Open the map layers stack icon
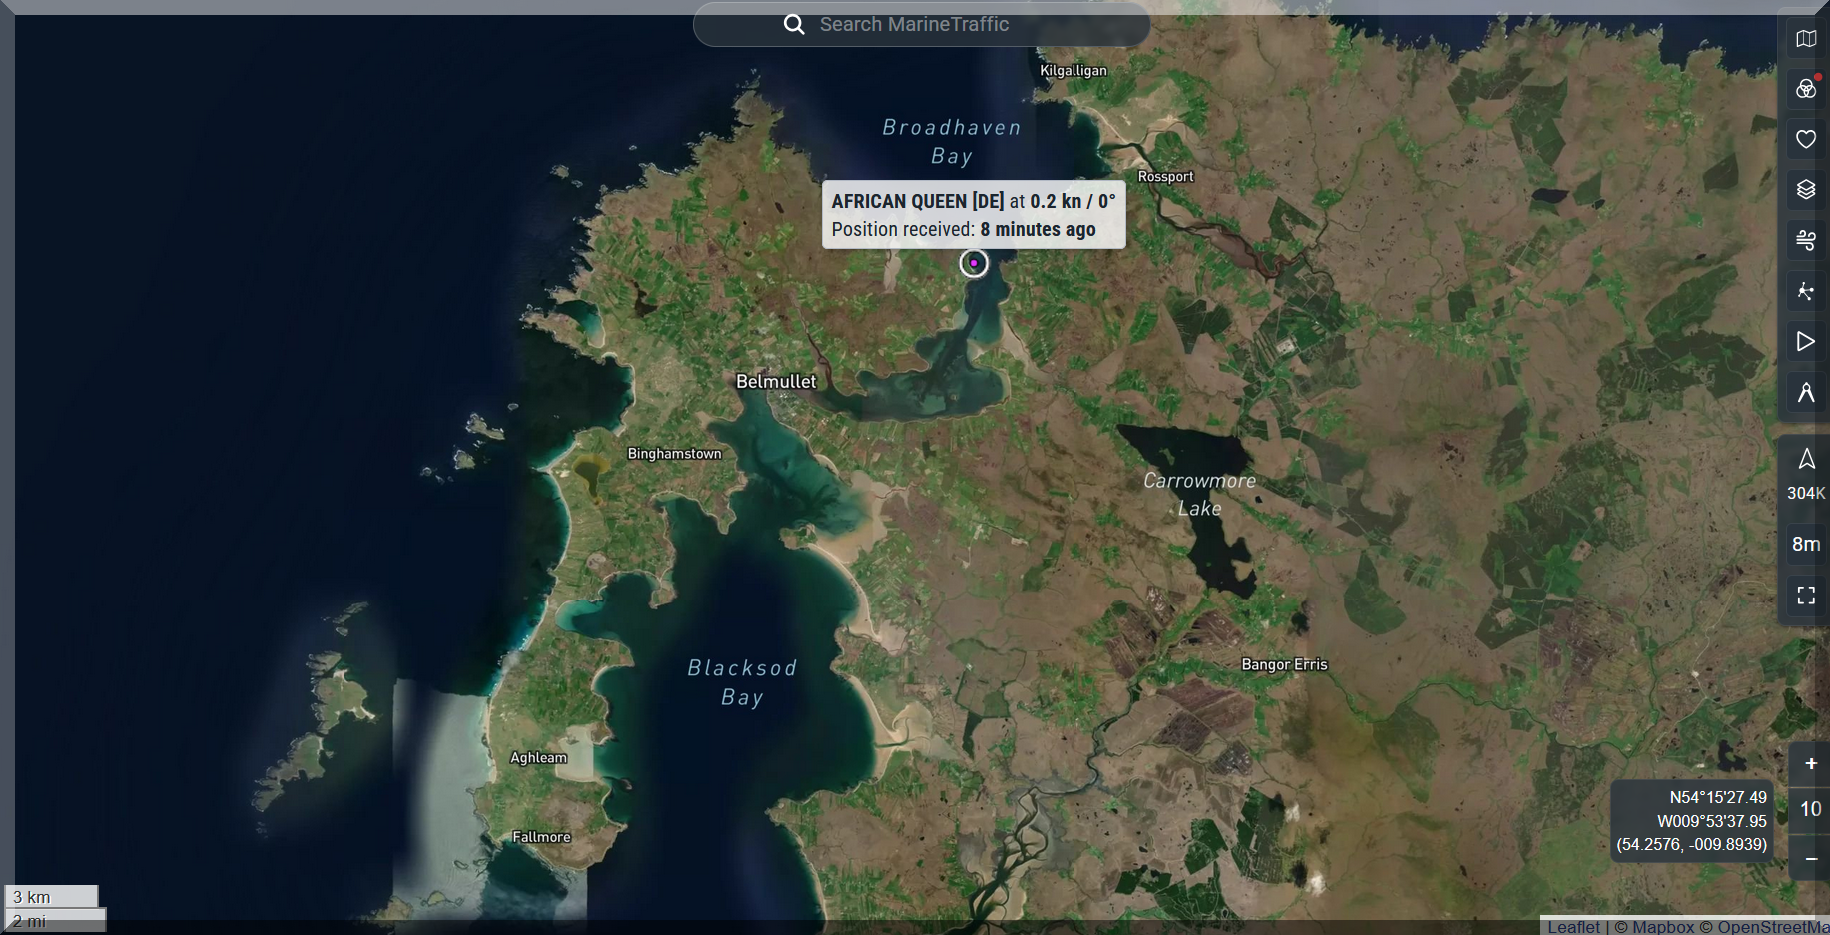1830x935 pixels. [1805, 190]
